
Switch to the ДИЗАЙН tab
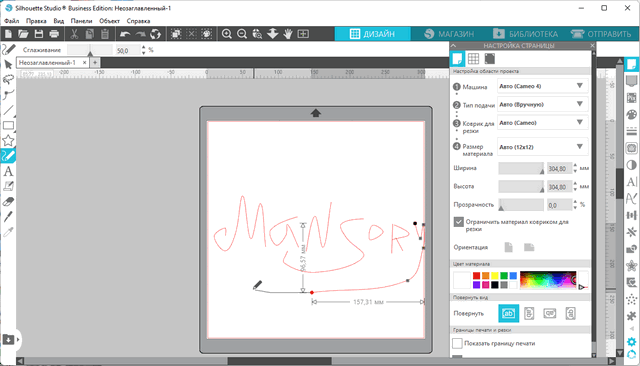(x=373, y=34)
